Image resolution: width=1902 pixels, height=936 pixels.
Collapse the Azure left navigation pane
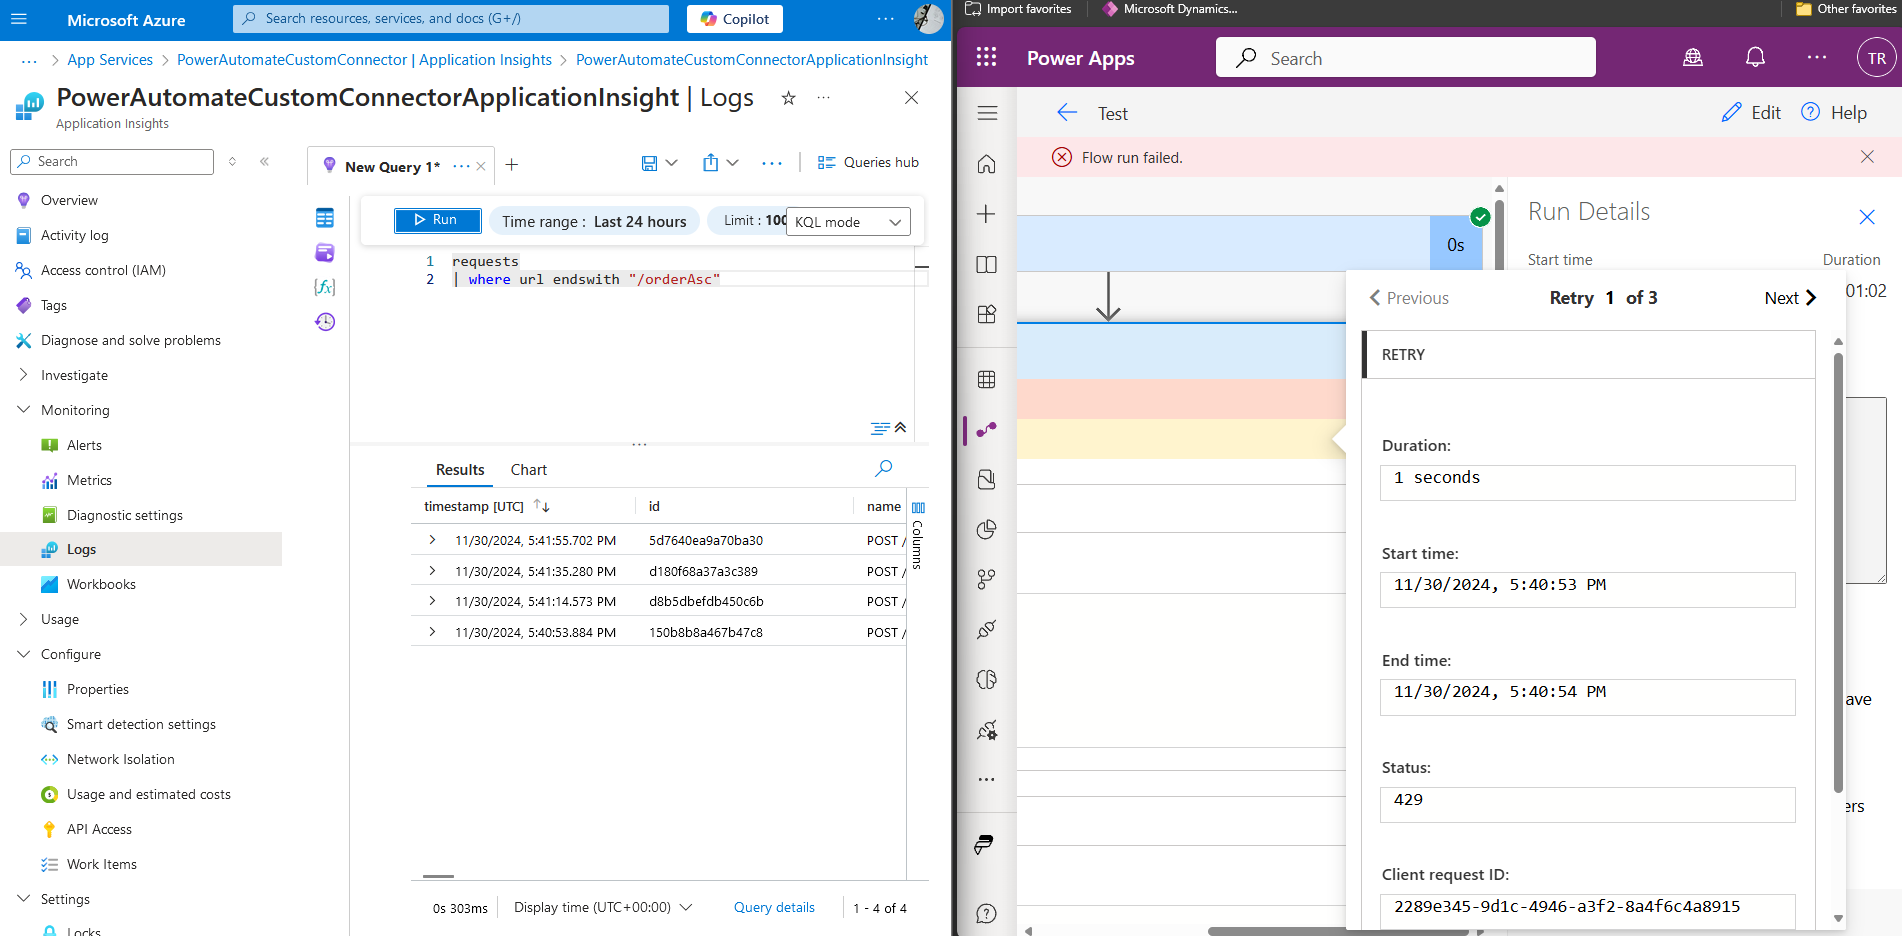click(264, 161)
